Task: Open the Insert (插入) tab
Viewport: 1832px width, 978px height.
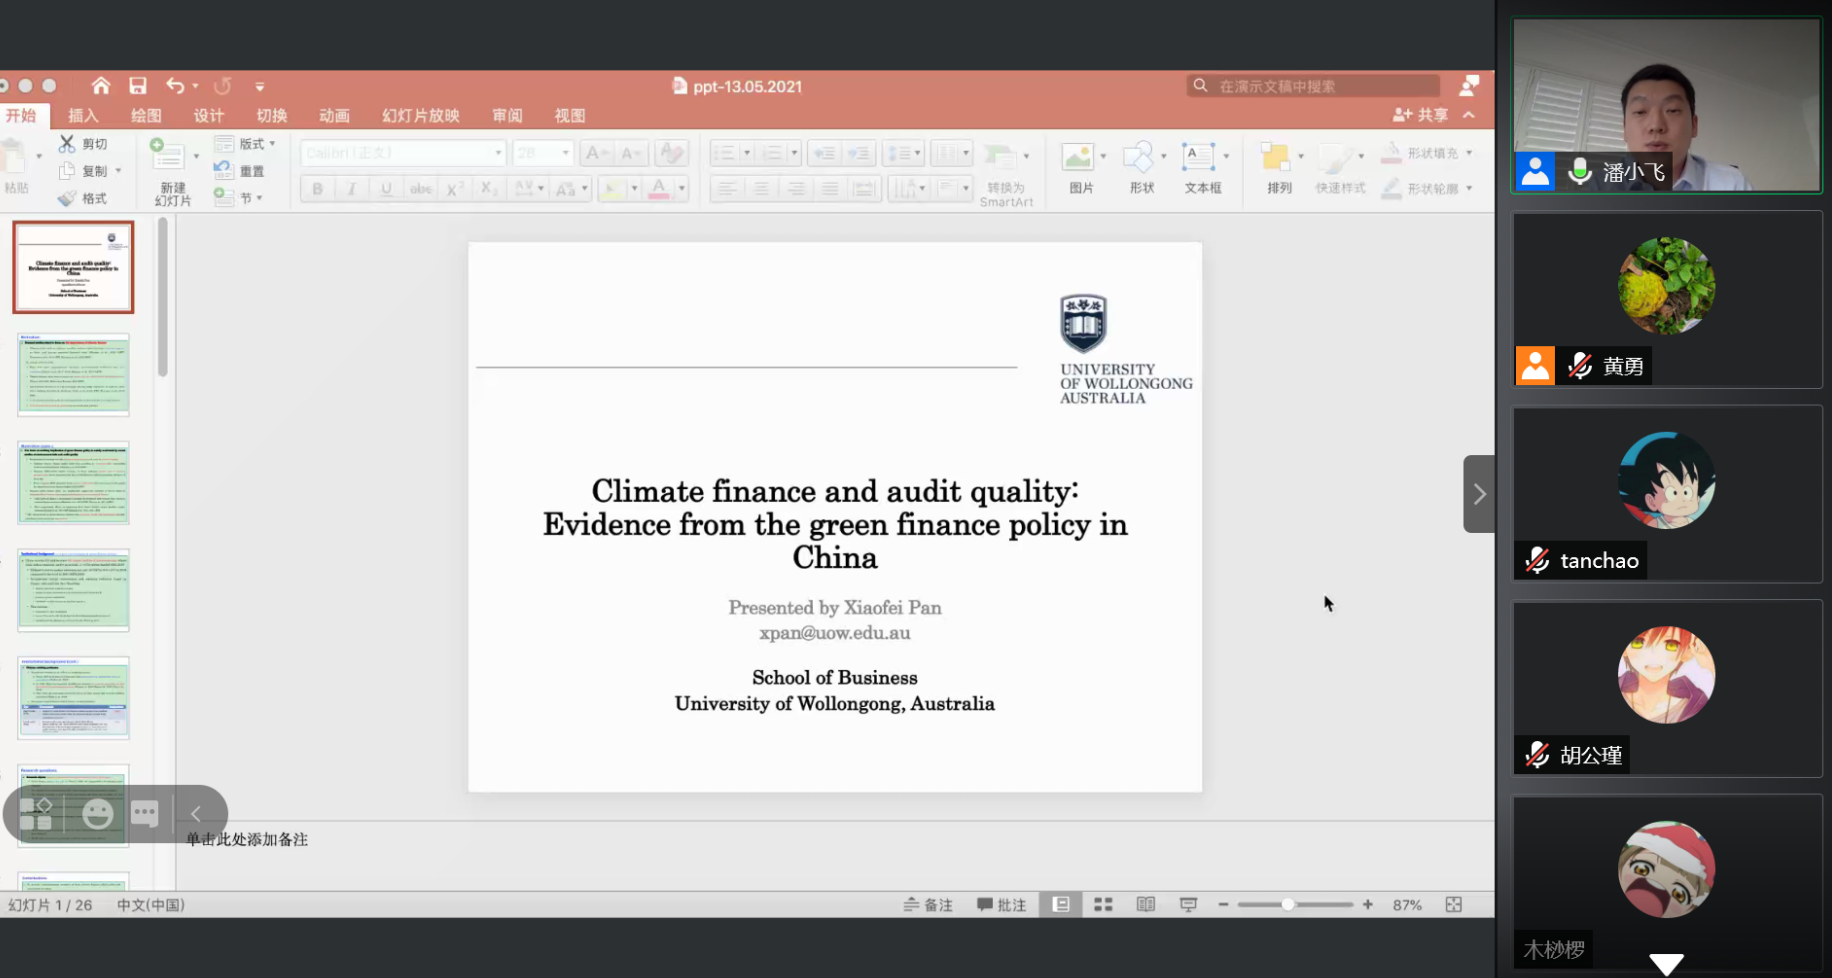Action: point(83,115)
